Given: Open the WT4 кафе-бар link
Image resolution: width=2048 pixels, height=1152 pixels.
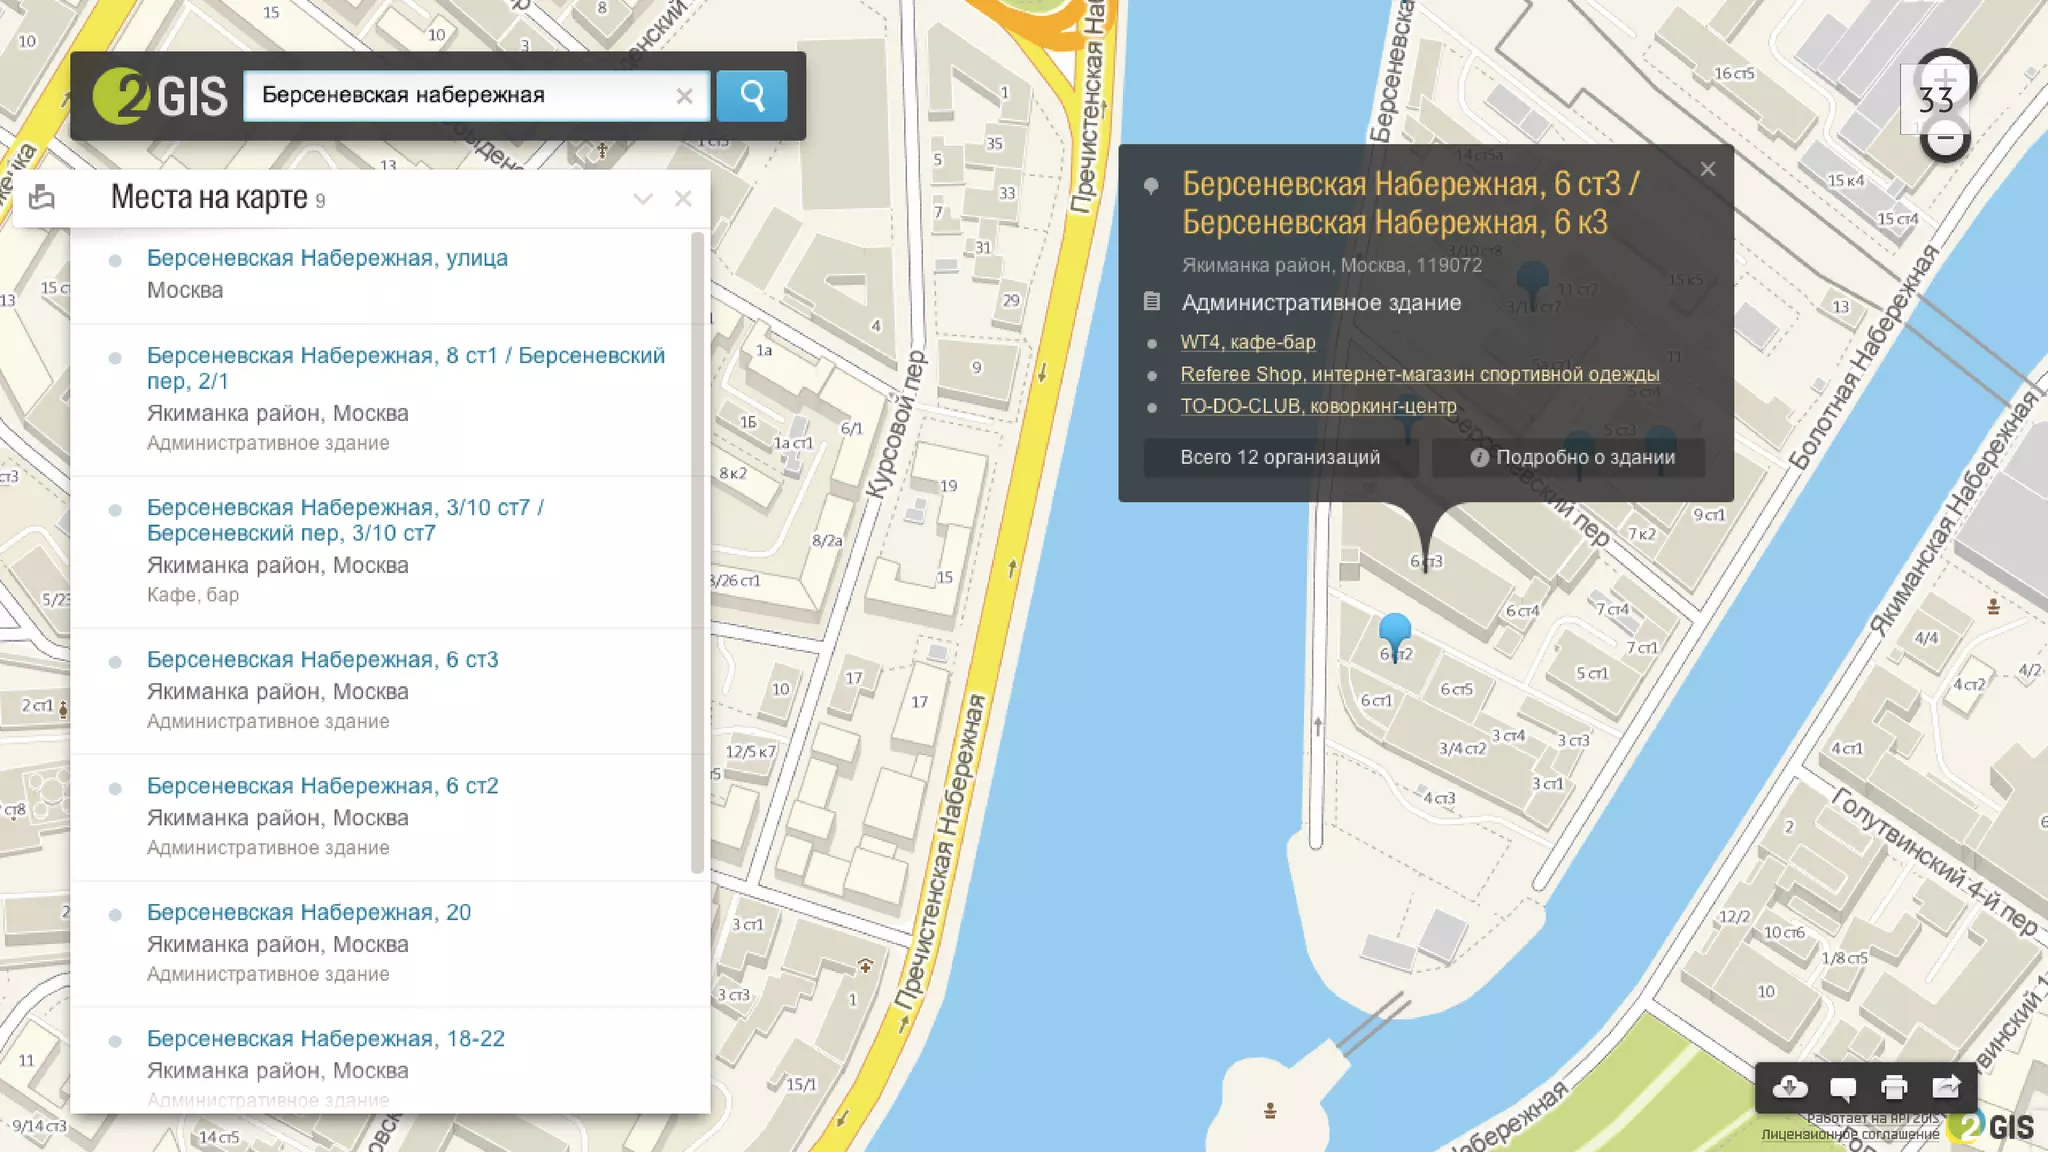Looking at the screenshot, I should [x=1247, y=342].
